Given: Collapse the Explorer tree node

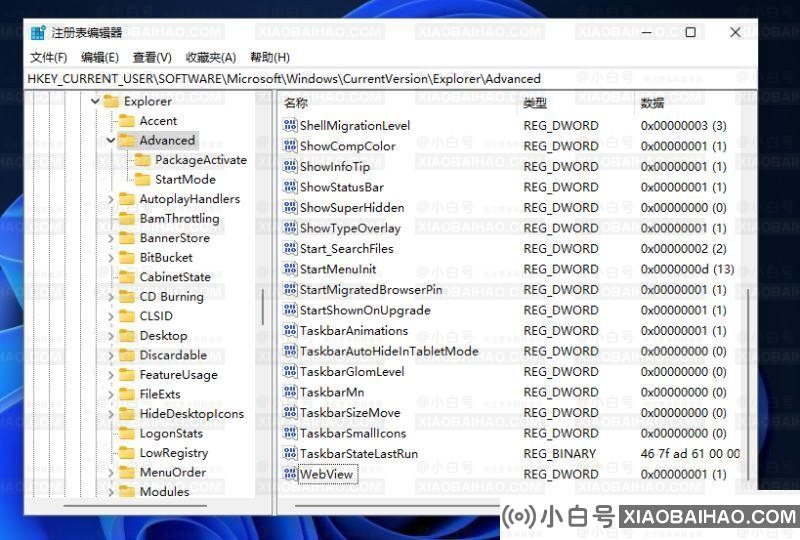Looking at the screenshot, I should [95, 101].
